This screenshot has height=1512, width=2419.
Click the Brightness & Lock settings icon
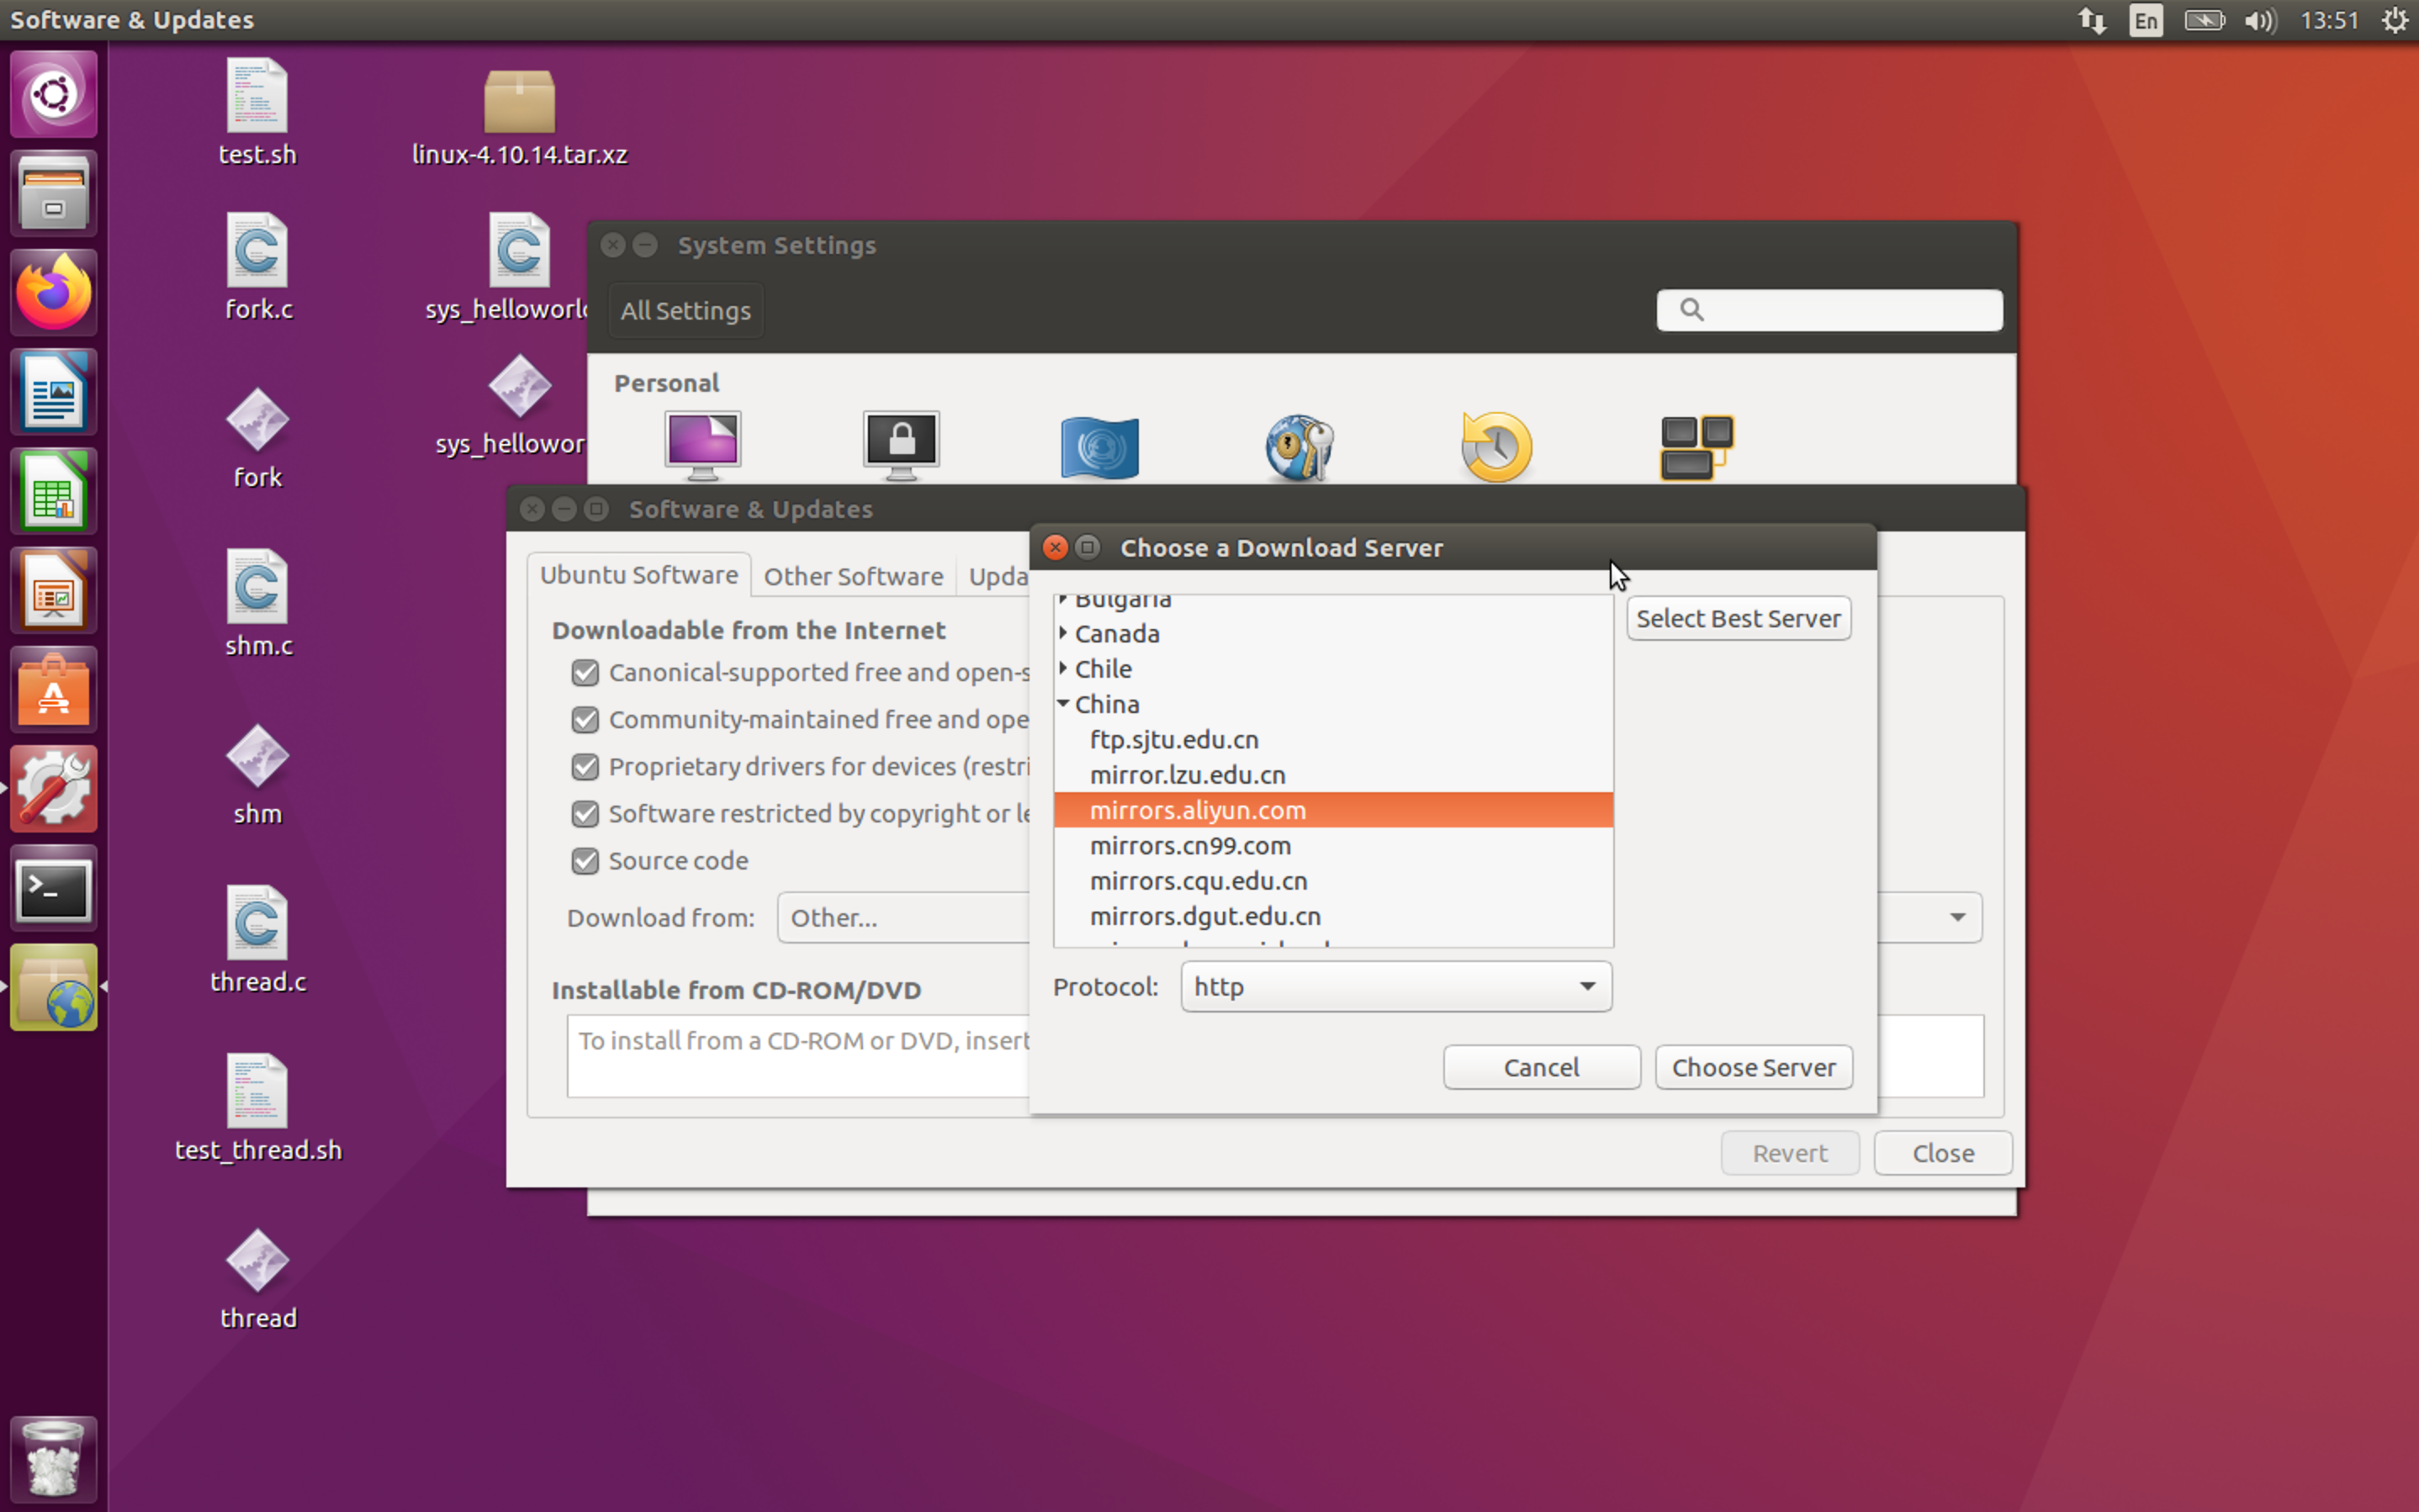900,445
